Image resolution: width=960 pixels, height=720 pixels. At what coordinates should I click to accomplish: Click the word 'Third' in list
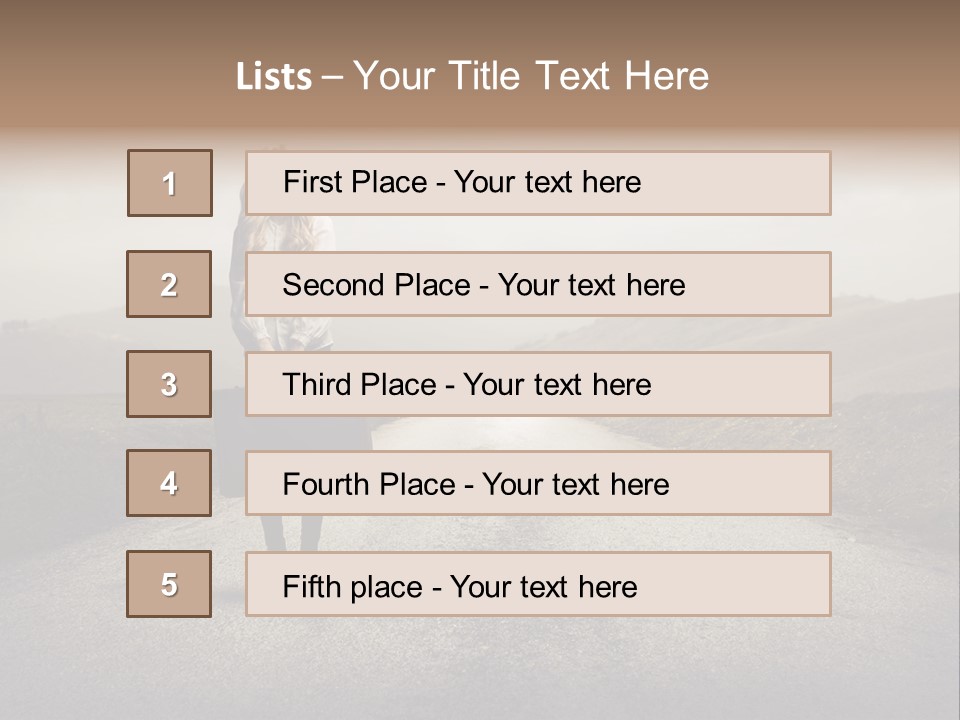point(318,385)
